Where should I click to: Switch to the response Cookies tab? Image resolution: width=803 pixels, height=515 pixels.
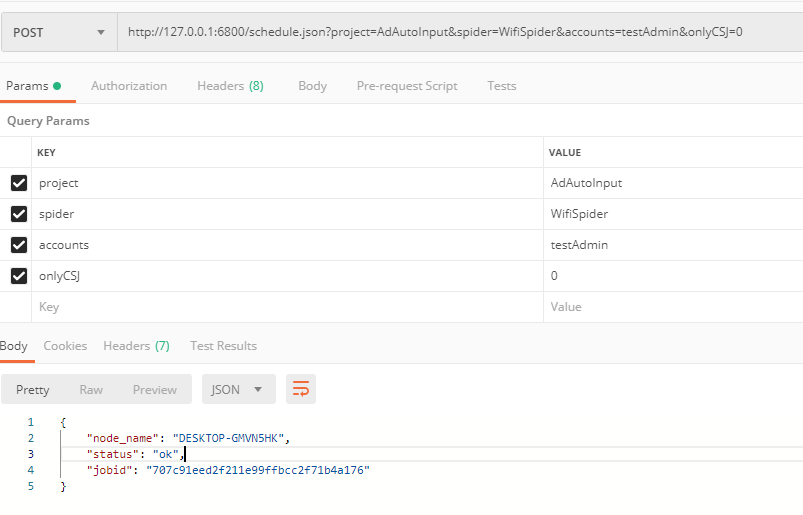(65, 346)
